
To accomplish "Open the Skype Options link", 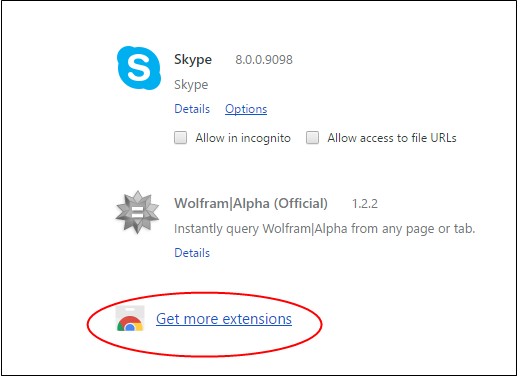I will pyautogui.click(x=246, y=109).
